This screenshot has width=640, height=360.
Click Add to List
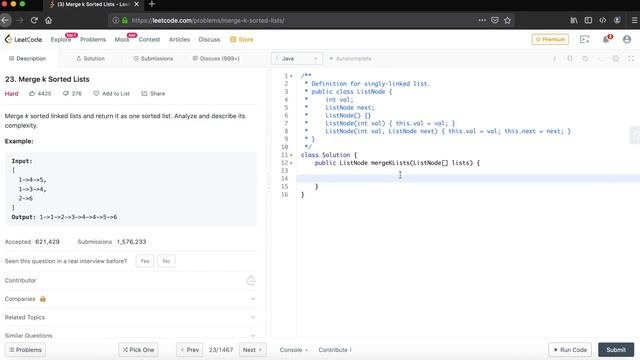[x=111, y=93]
